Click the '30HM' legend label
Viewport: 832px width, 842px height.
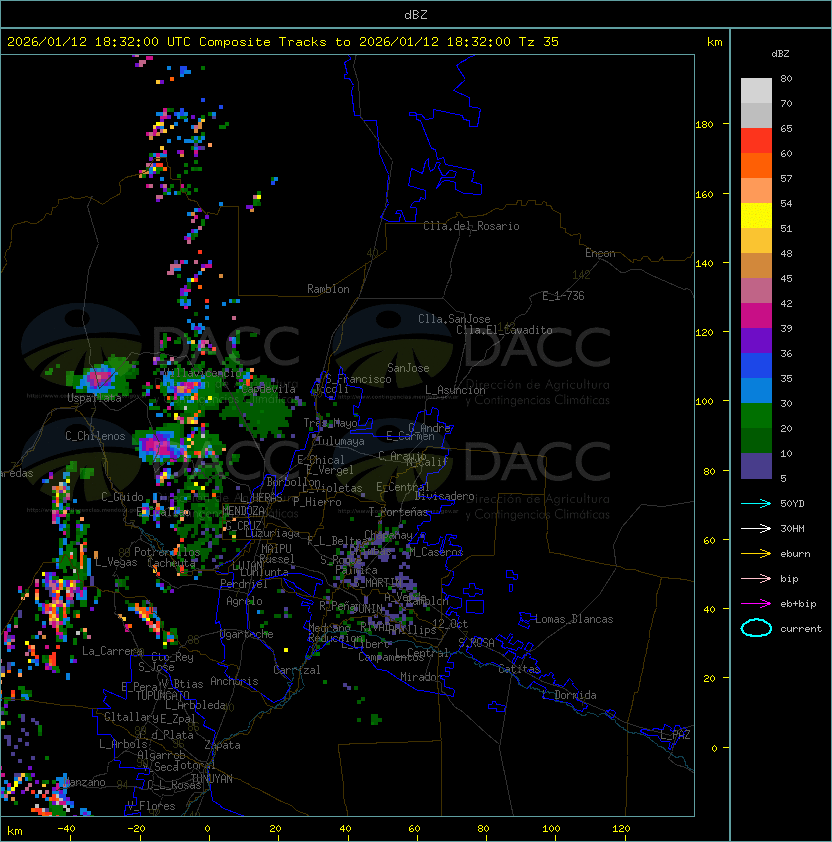pos(792,529)
